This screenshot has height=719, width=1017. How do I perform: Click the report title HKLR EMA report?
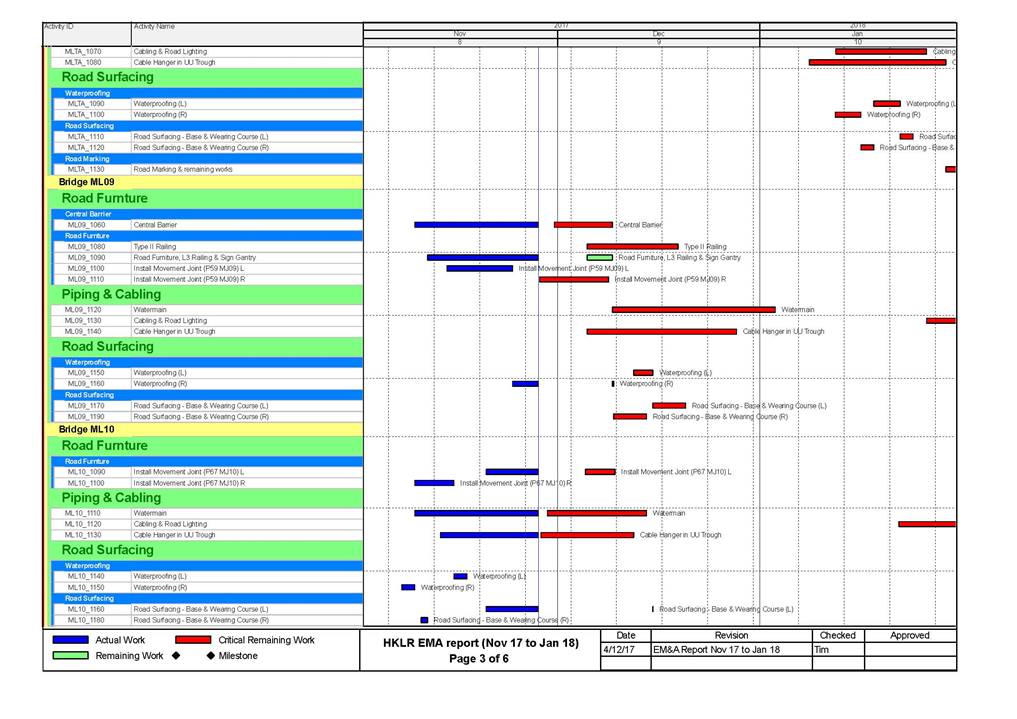[x=481, y=643]
